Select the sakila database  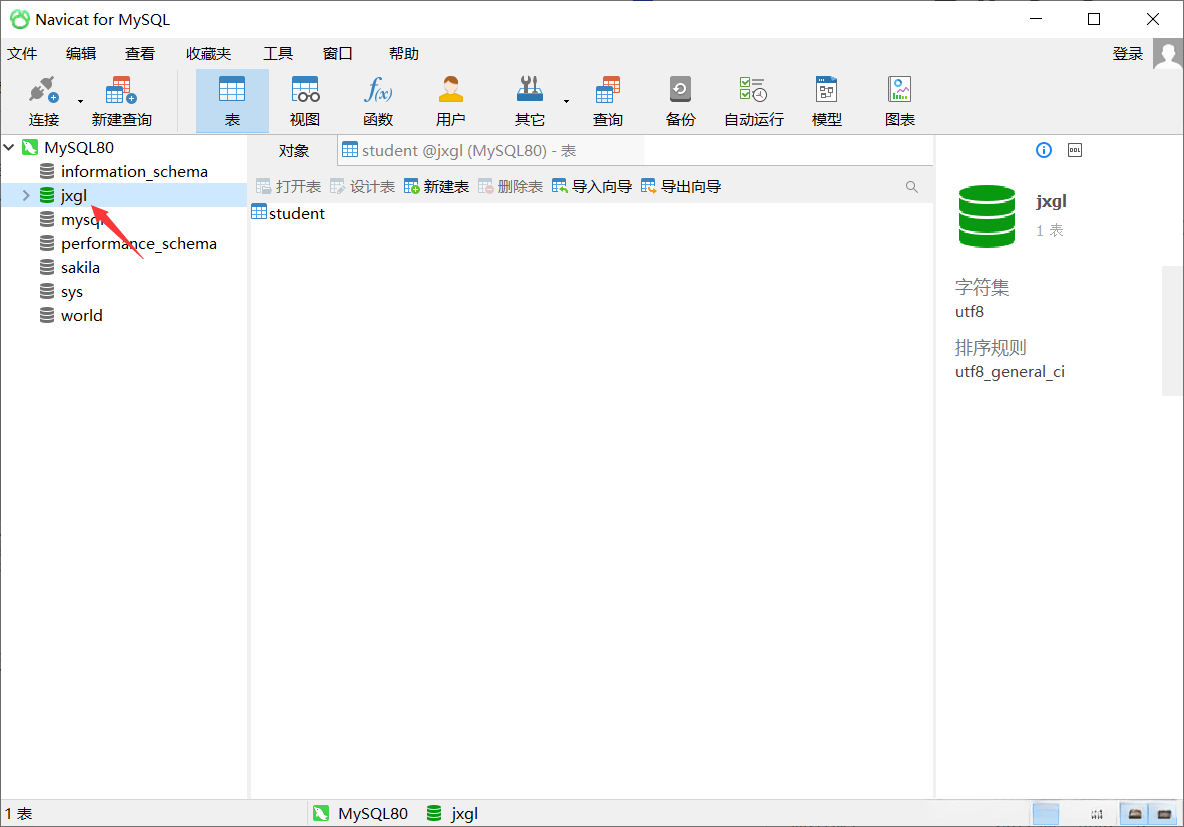pos(80,267)
